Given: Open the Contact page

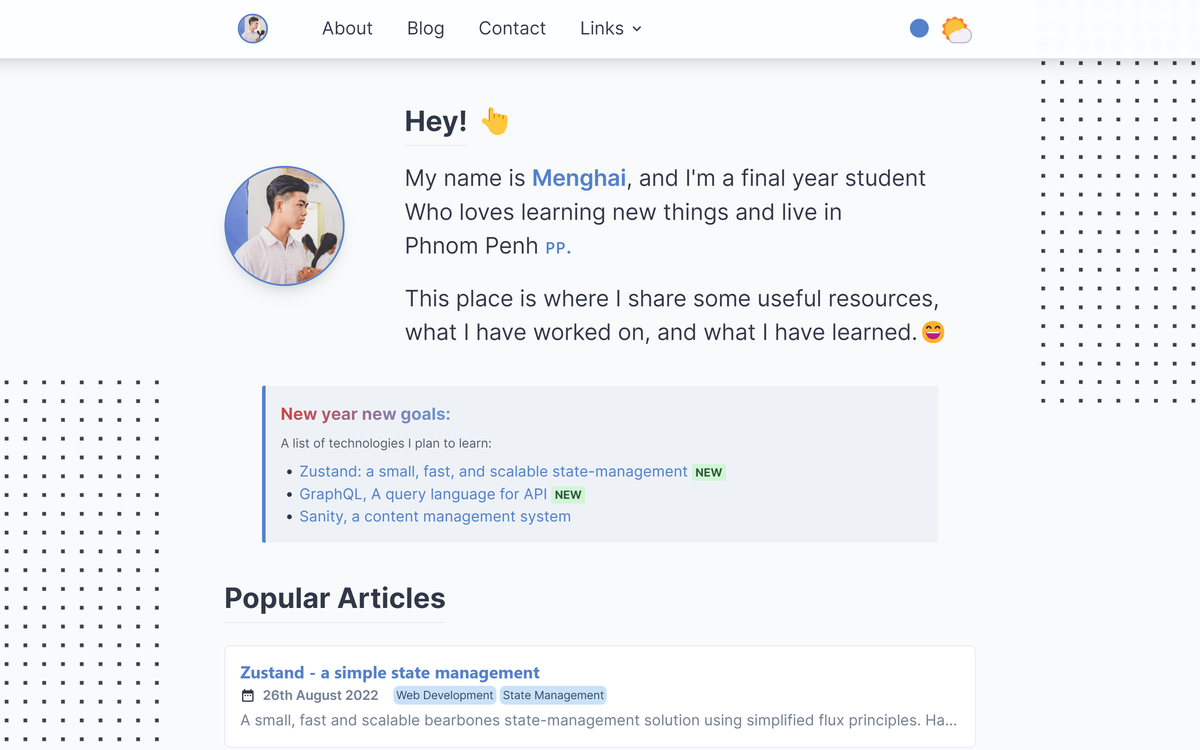Looking at the screenshot, I should tap(512, 29).
